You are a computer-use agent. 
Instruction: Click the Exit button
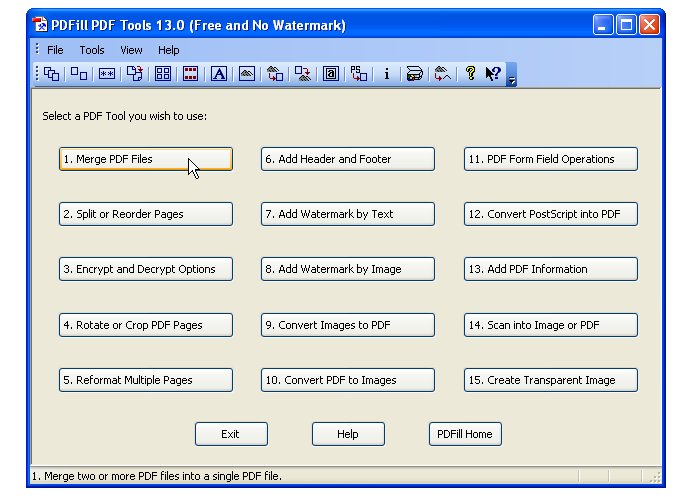(x=231, y=434)
